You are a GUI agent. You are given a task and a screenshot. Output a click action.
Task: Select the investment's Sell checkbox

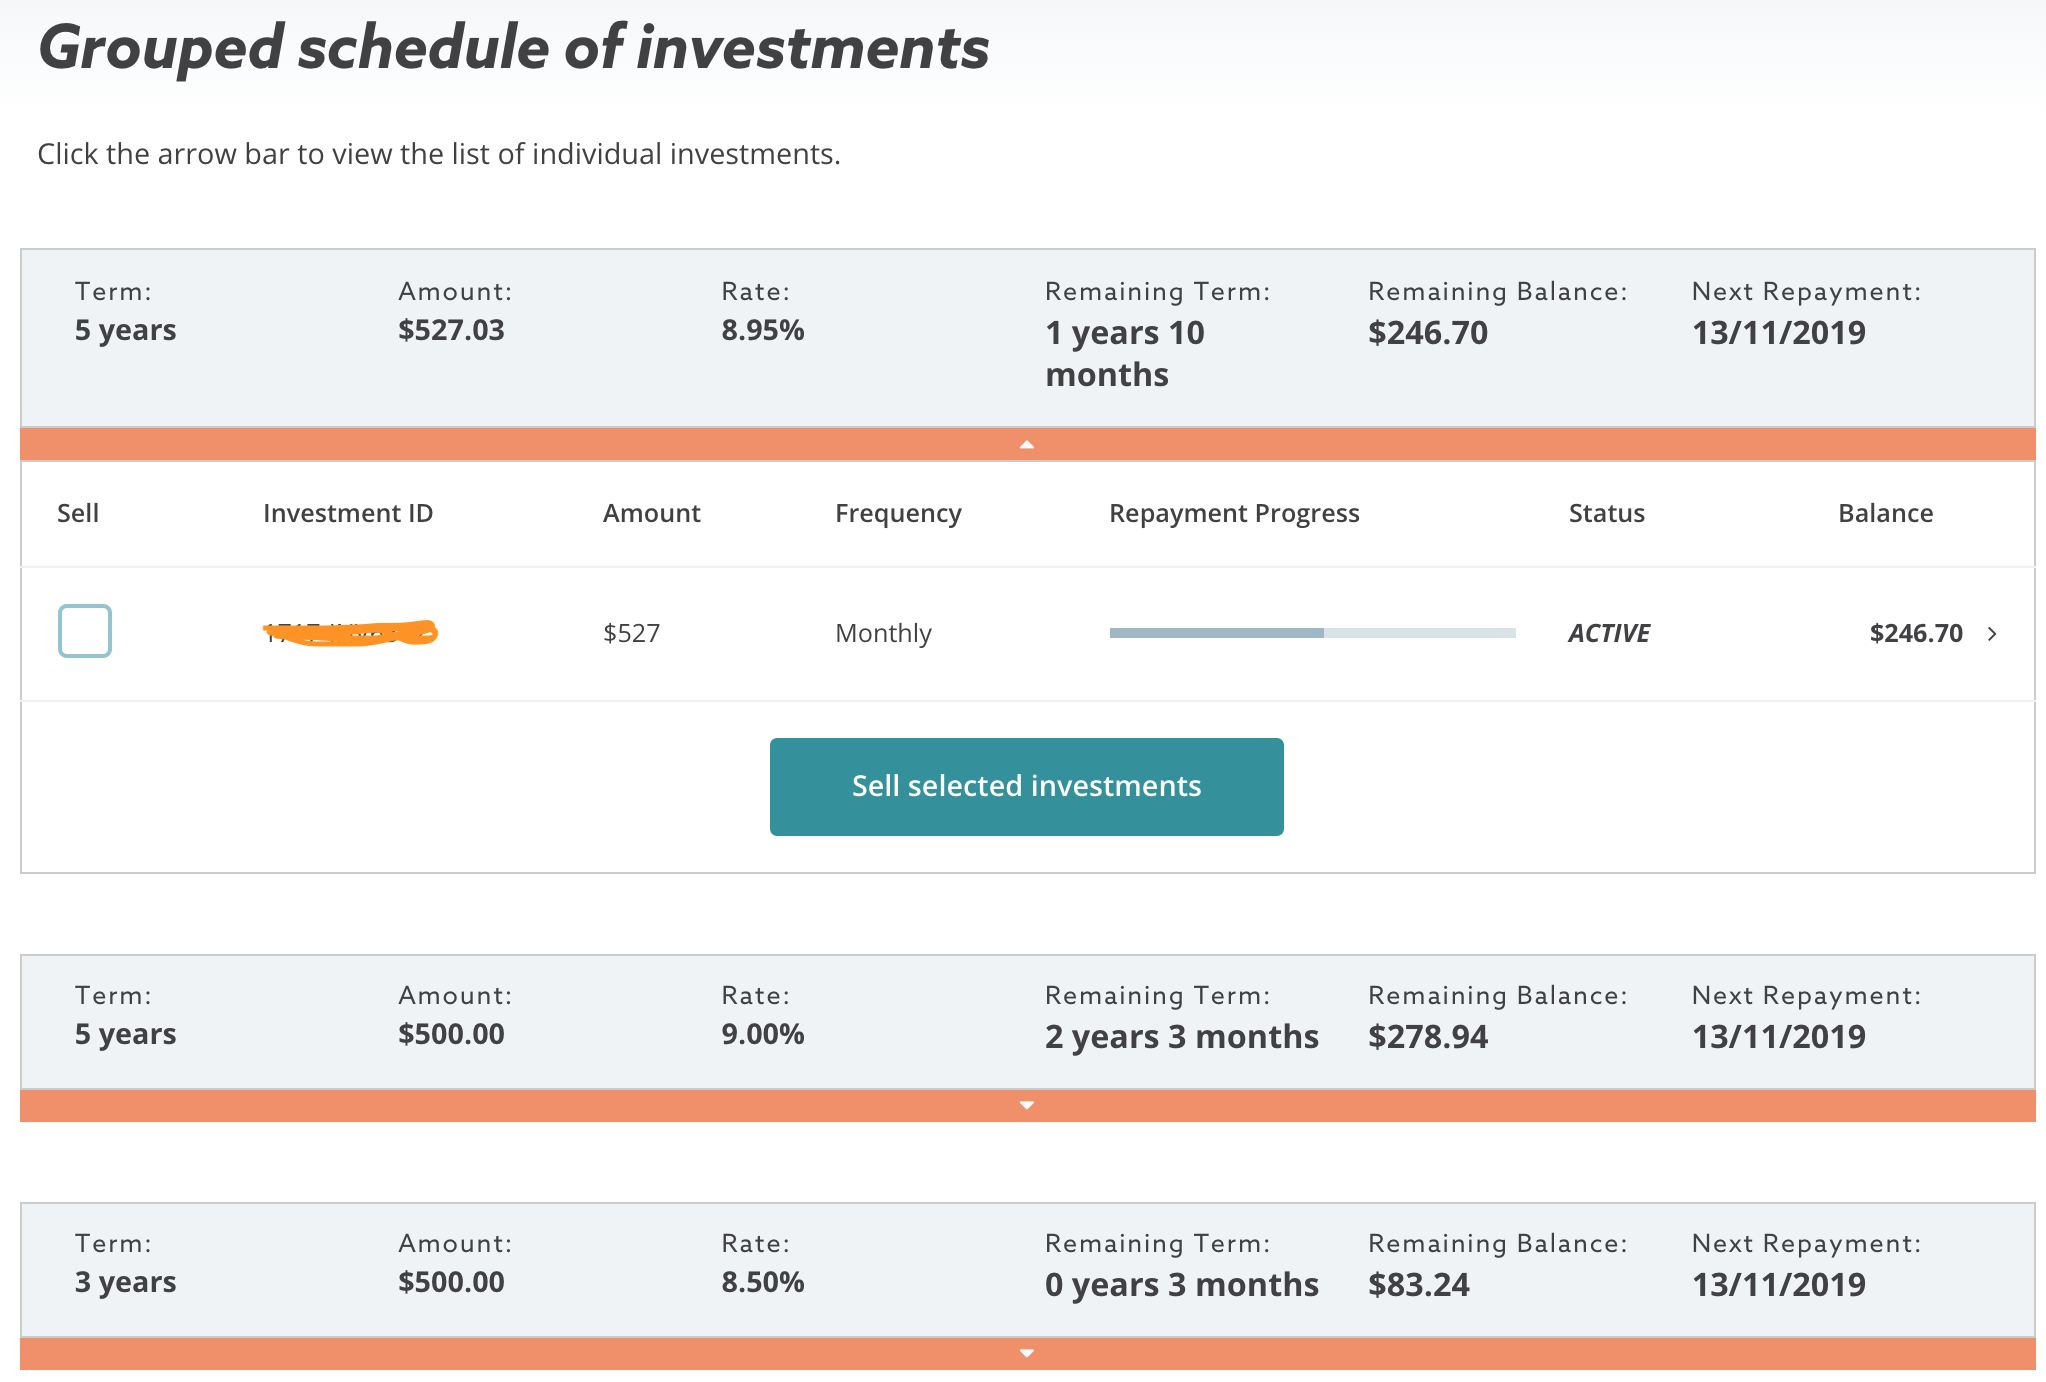85,631
